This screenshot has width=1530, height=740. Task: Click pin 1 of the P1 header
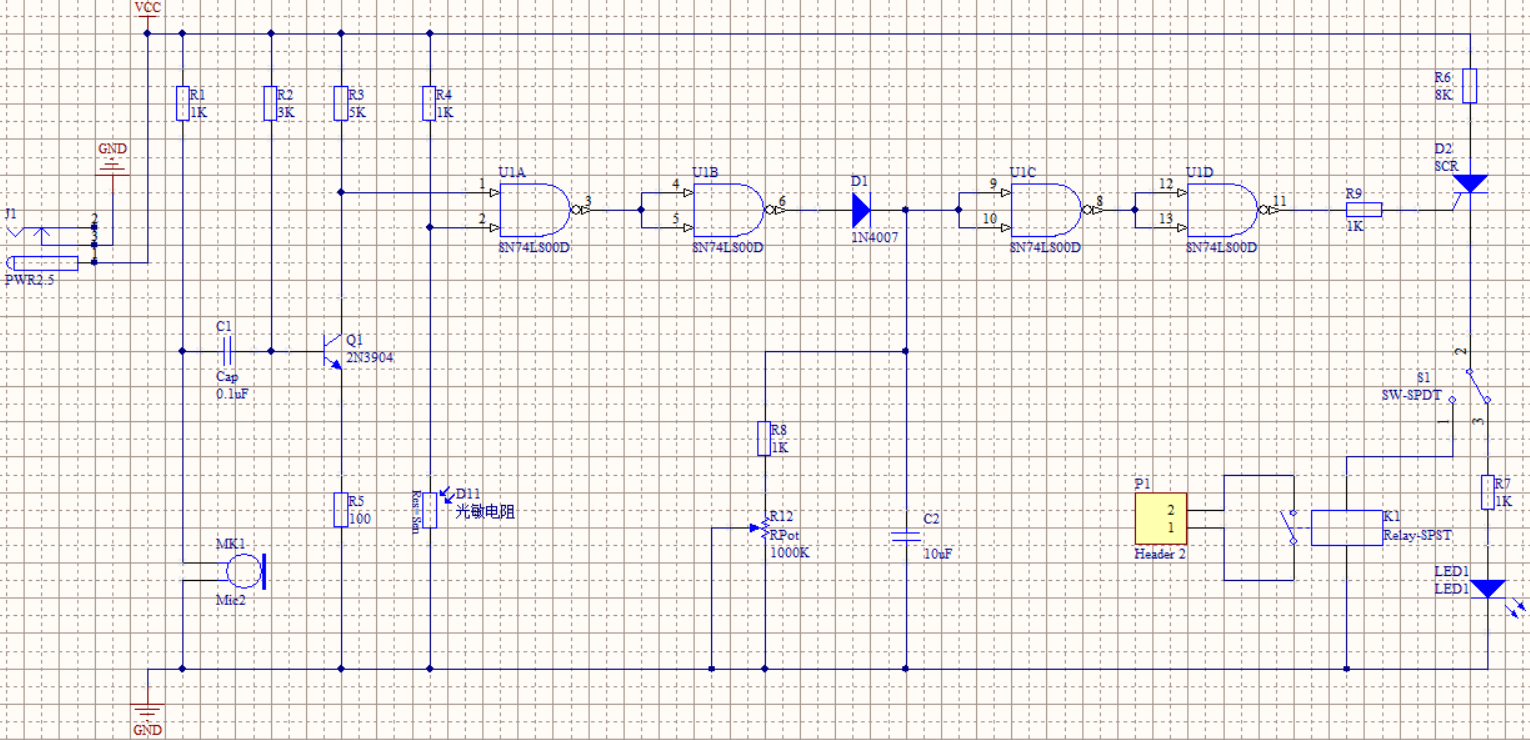tap(1170, 527)
